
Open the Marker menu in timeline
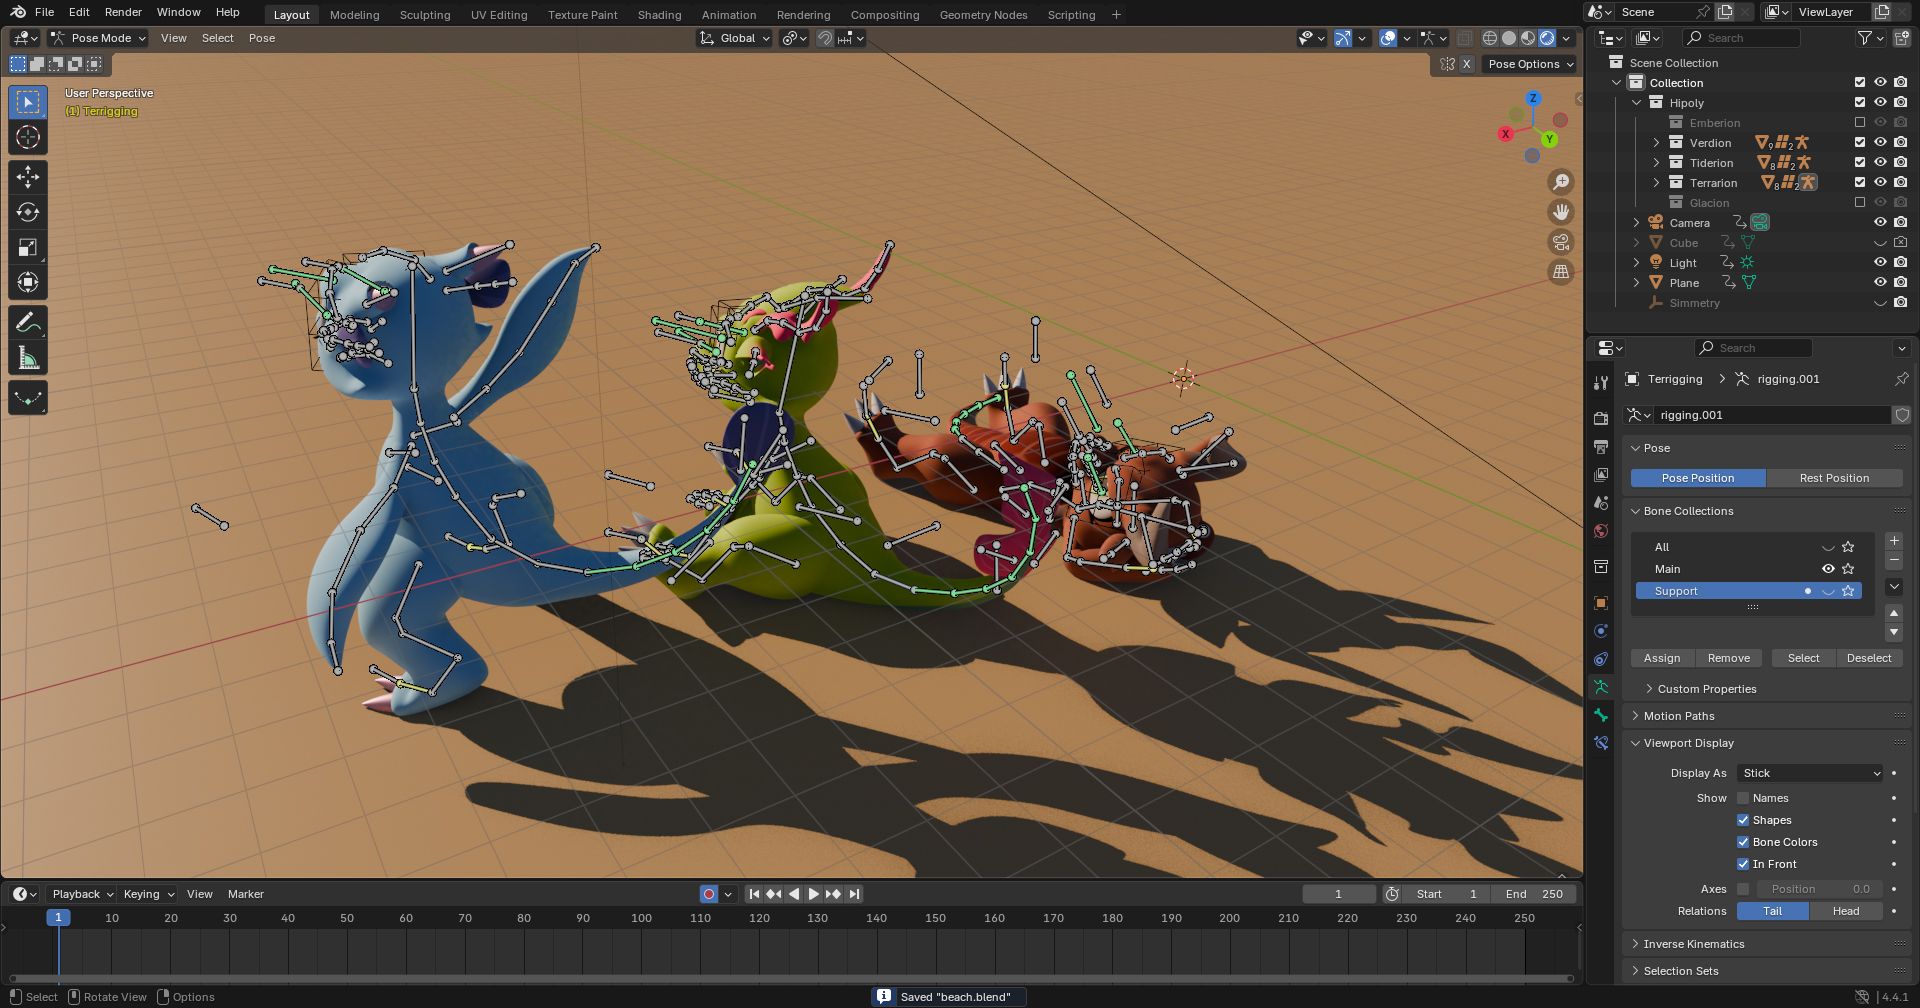pyautogui.click(x=246, y=894)
